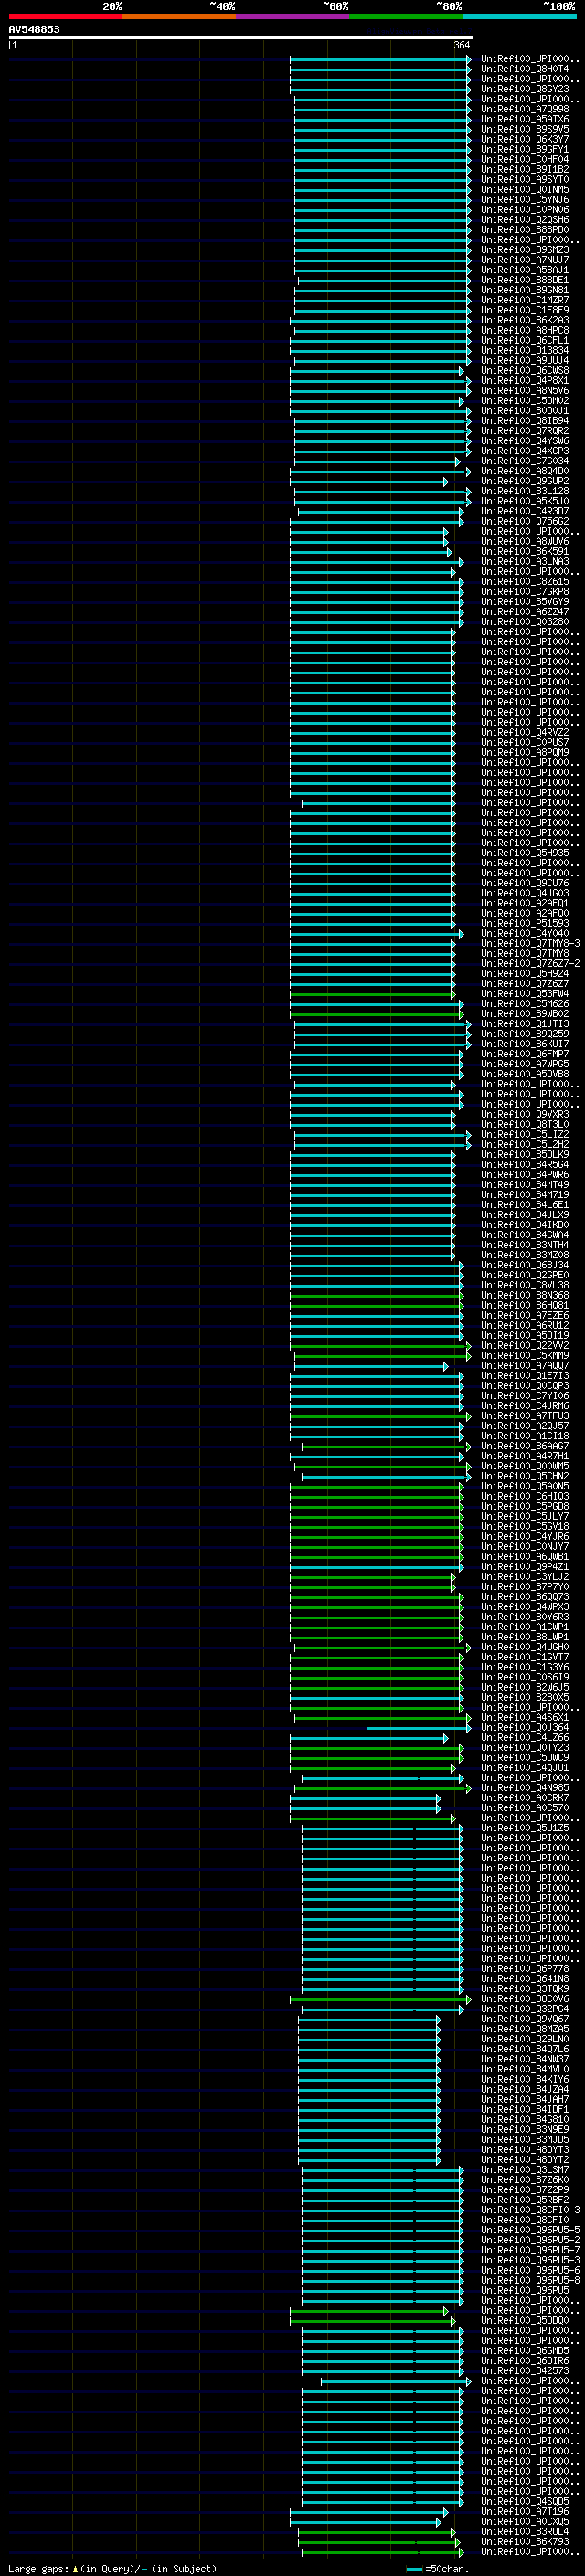Open hit UniRef100_B5DLK9

524,1154
